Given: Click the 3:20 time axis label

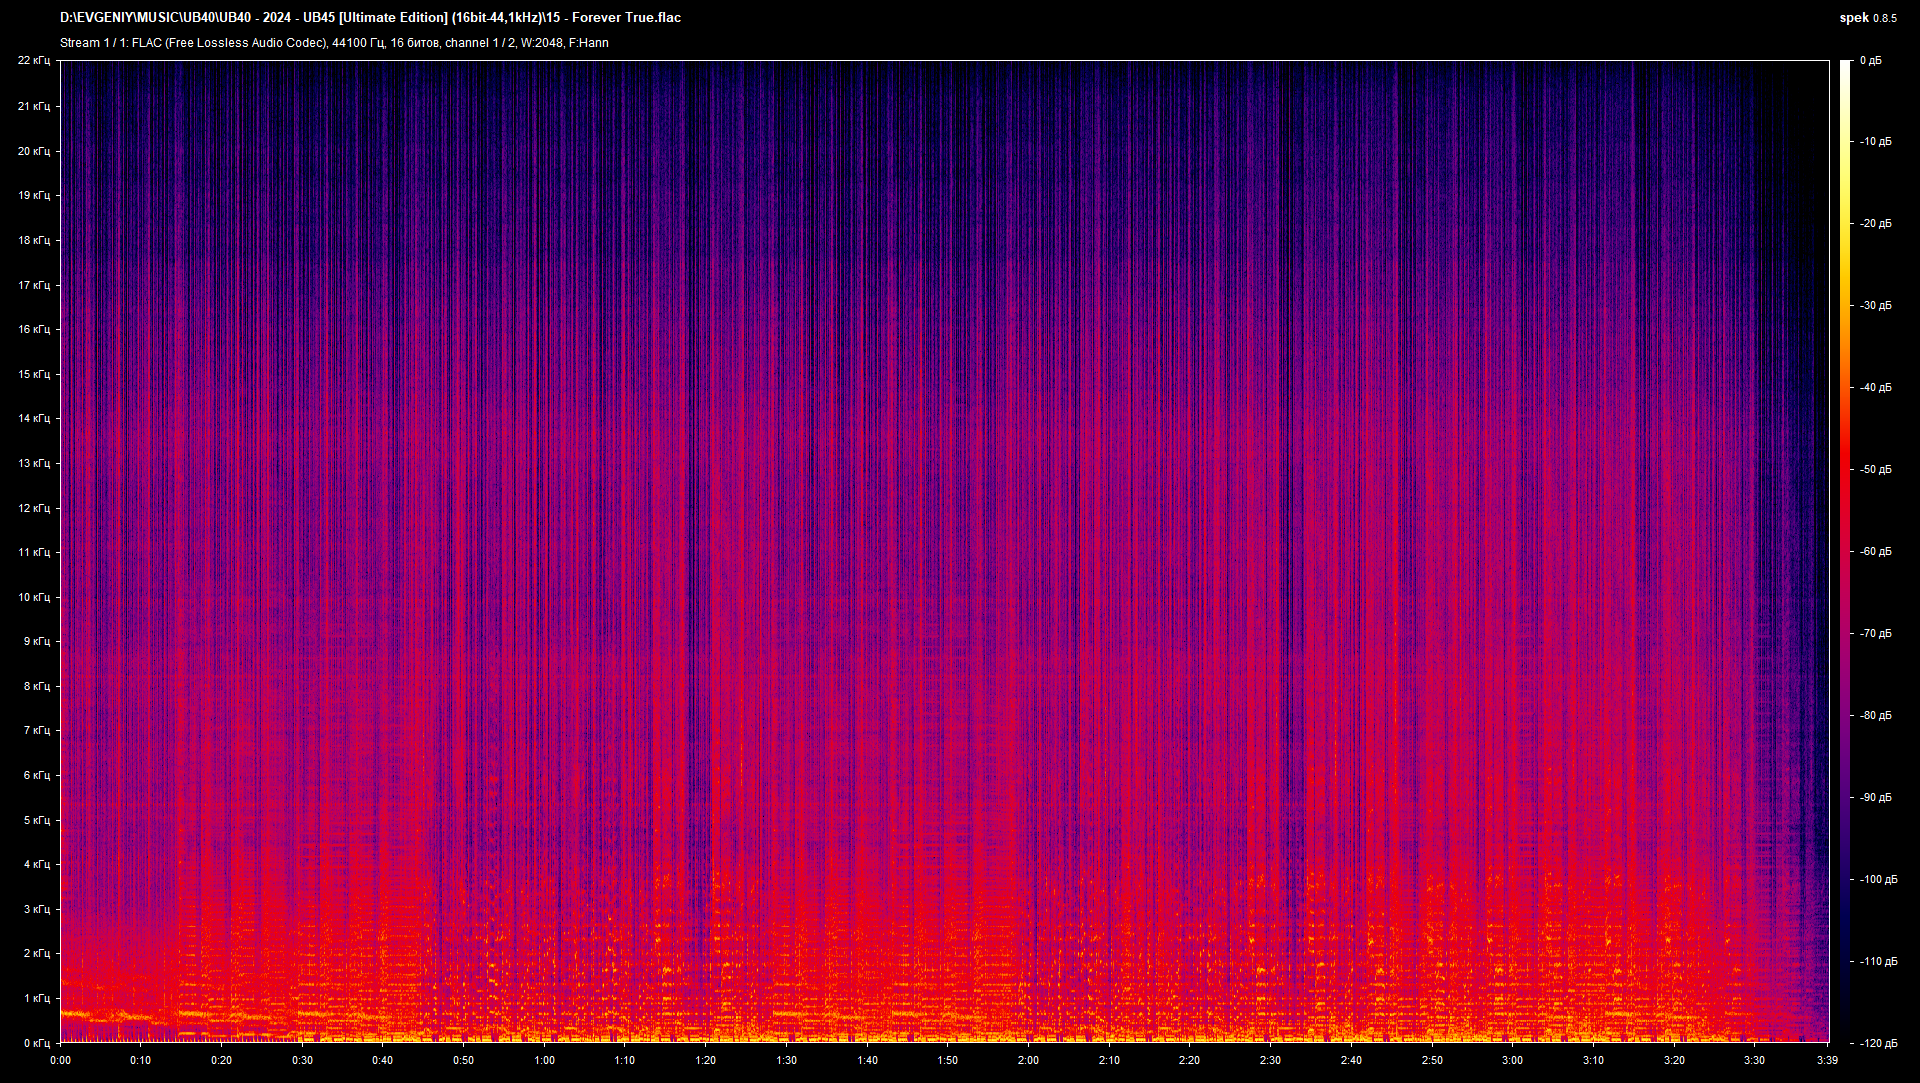Looking at the screenshot, I should [1674, 1060].
